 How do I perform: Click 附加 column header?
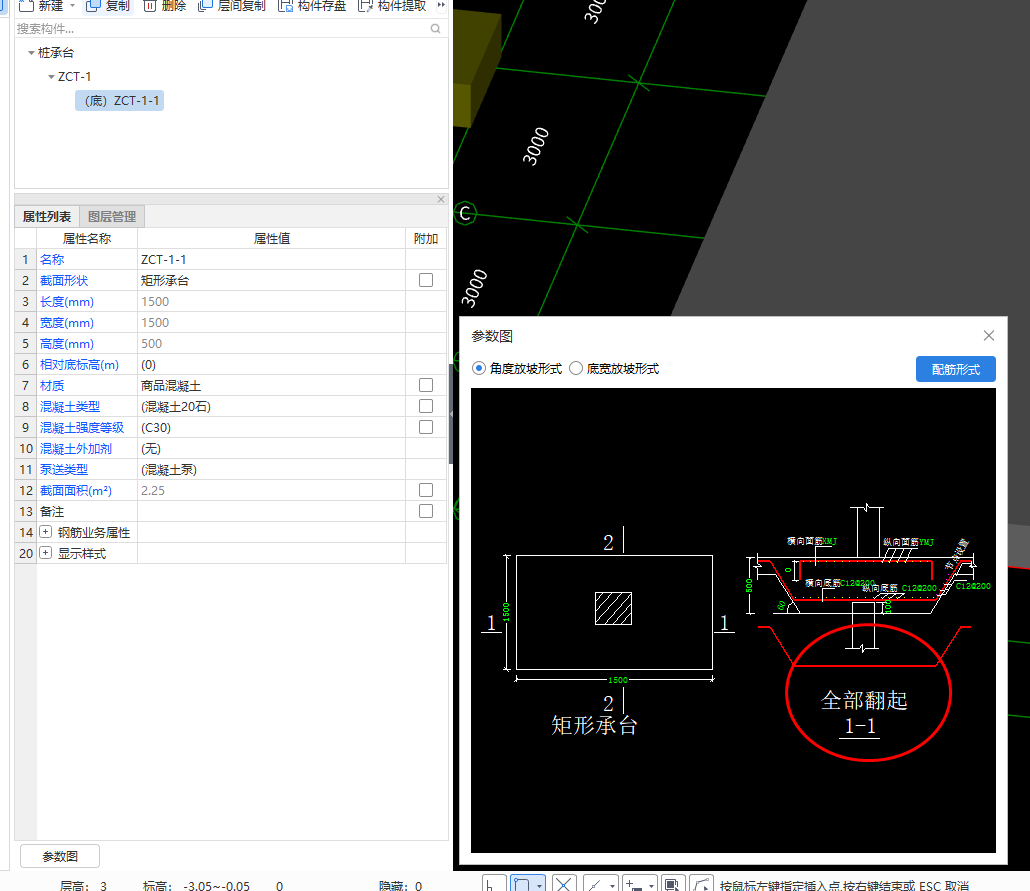[426, 239]
